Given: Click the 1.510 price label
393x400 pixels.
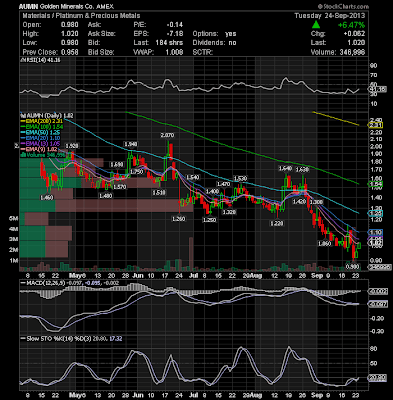Looking at the screenshot, I should (159, 192).
